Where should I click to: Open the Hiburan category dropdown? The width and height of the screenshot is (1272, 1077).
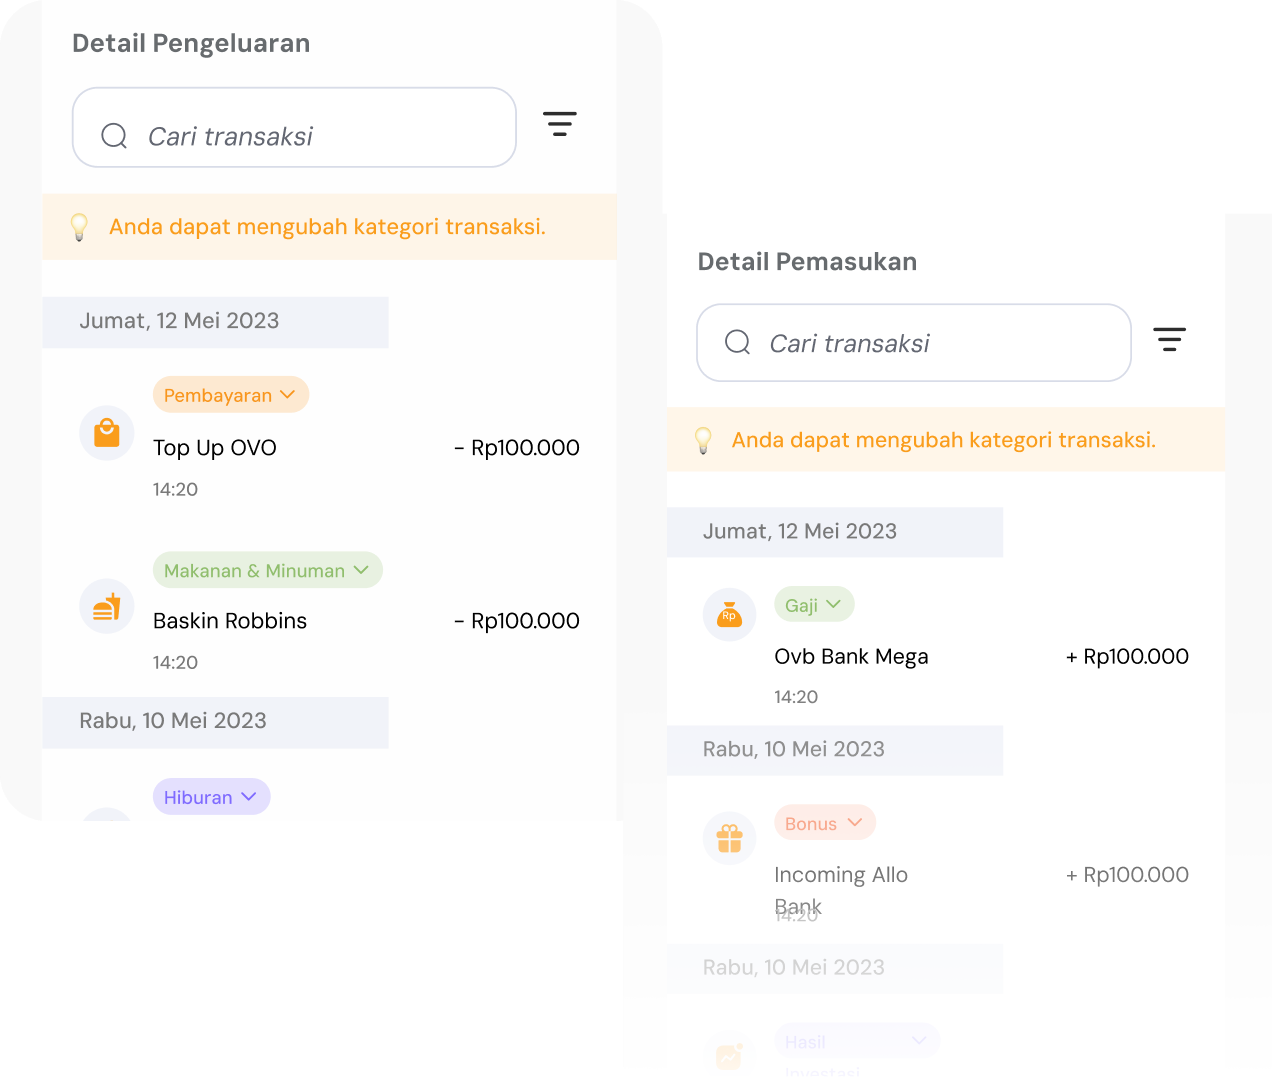(211, 797)
